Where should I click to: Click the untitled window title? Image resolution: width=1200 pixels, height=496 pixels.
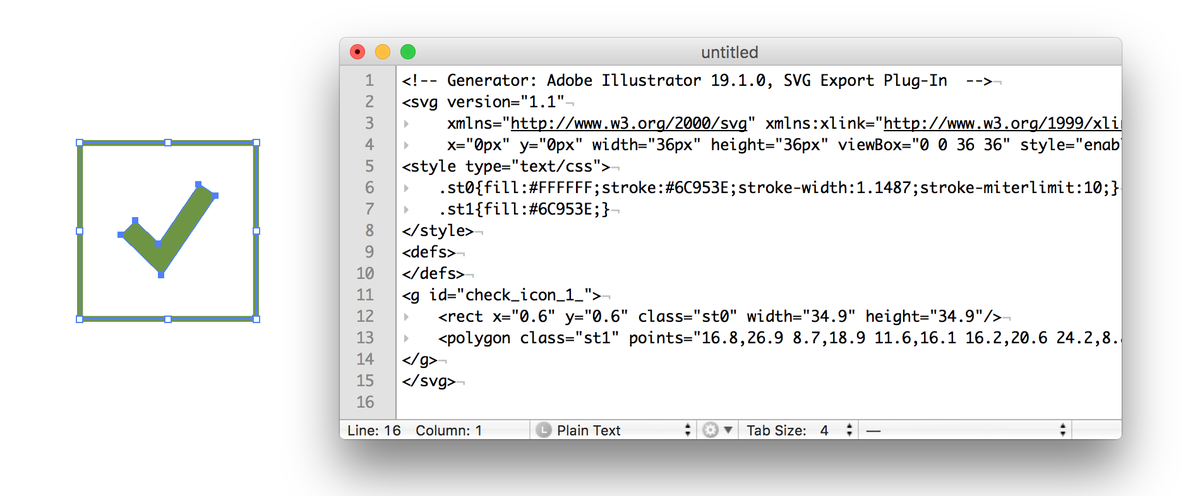pyautogui.click(x=730, y=52)
